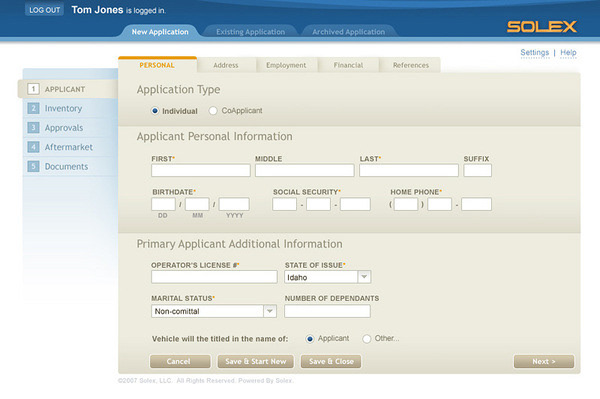Screen dimensions: 600x399
Task: Focus the Middle name field
Action: click(305, 170)
